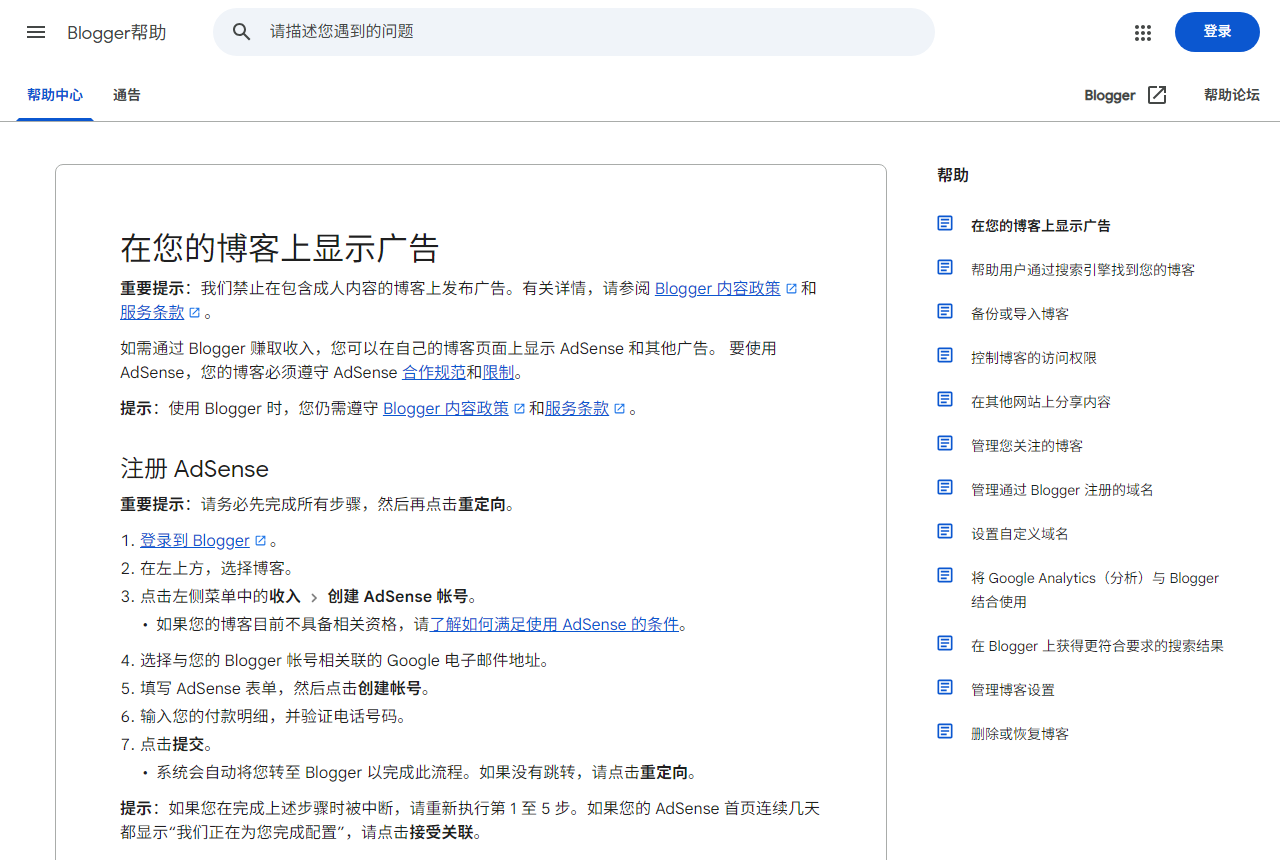Open the 帮助论坛 page
This screenshot has height=860, width=1280.
1232,95
